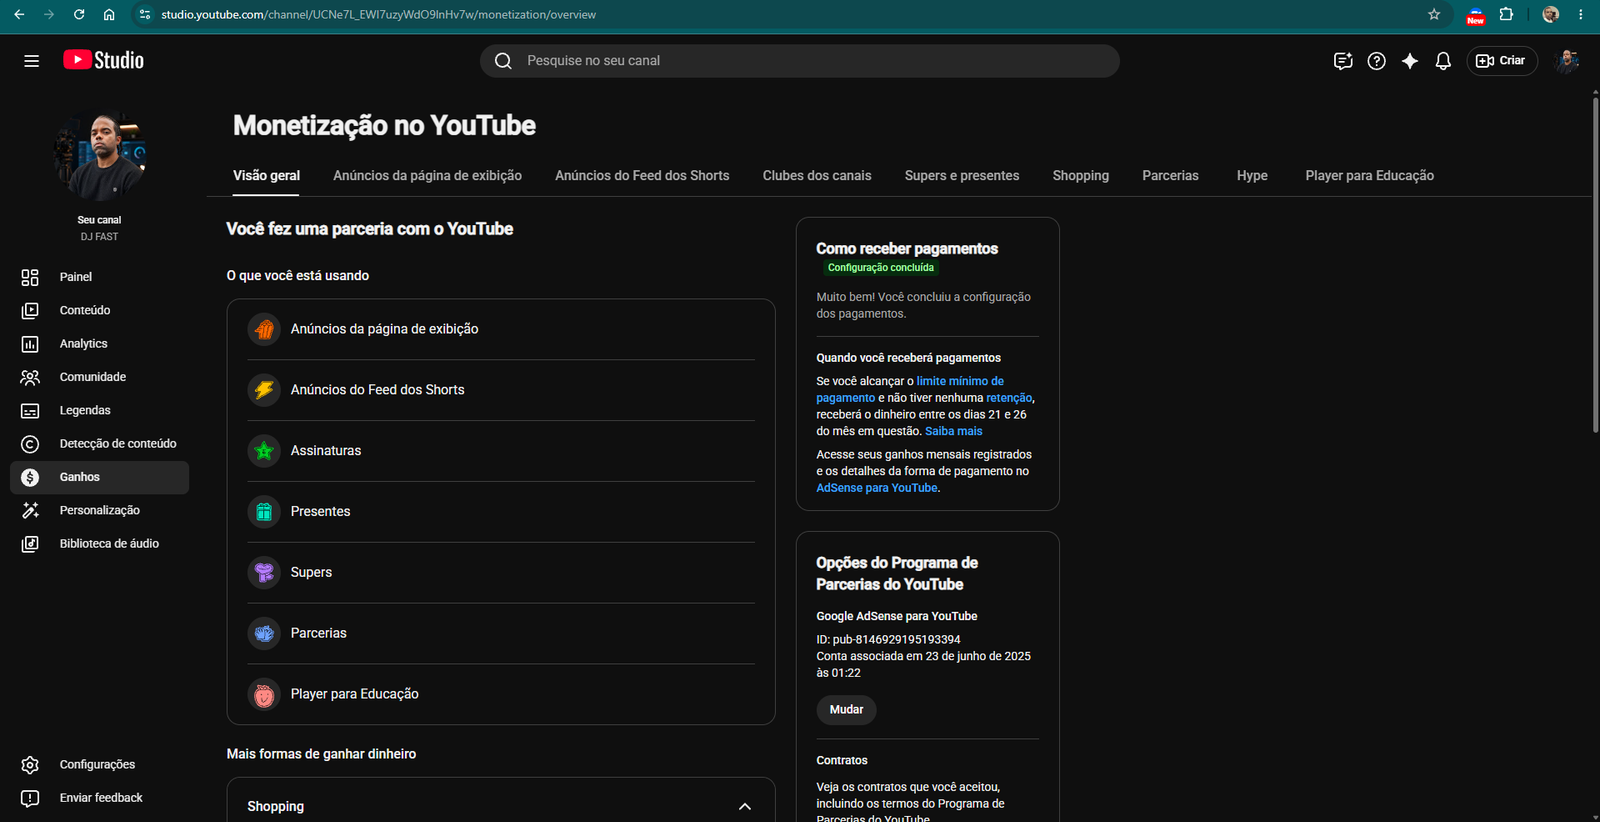Viewport: 1600px width, 822px height.
Task: Click the Supers purple icon
Action: pyautogui.click(x=264, y=572)
